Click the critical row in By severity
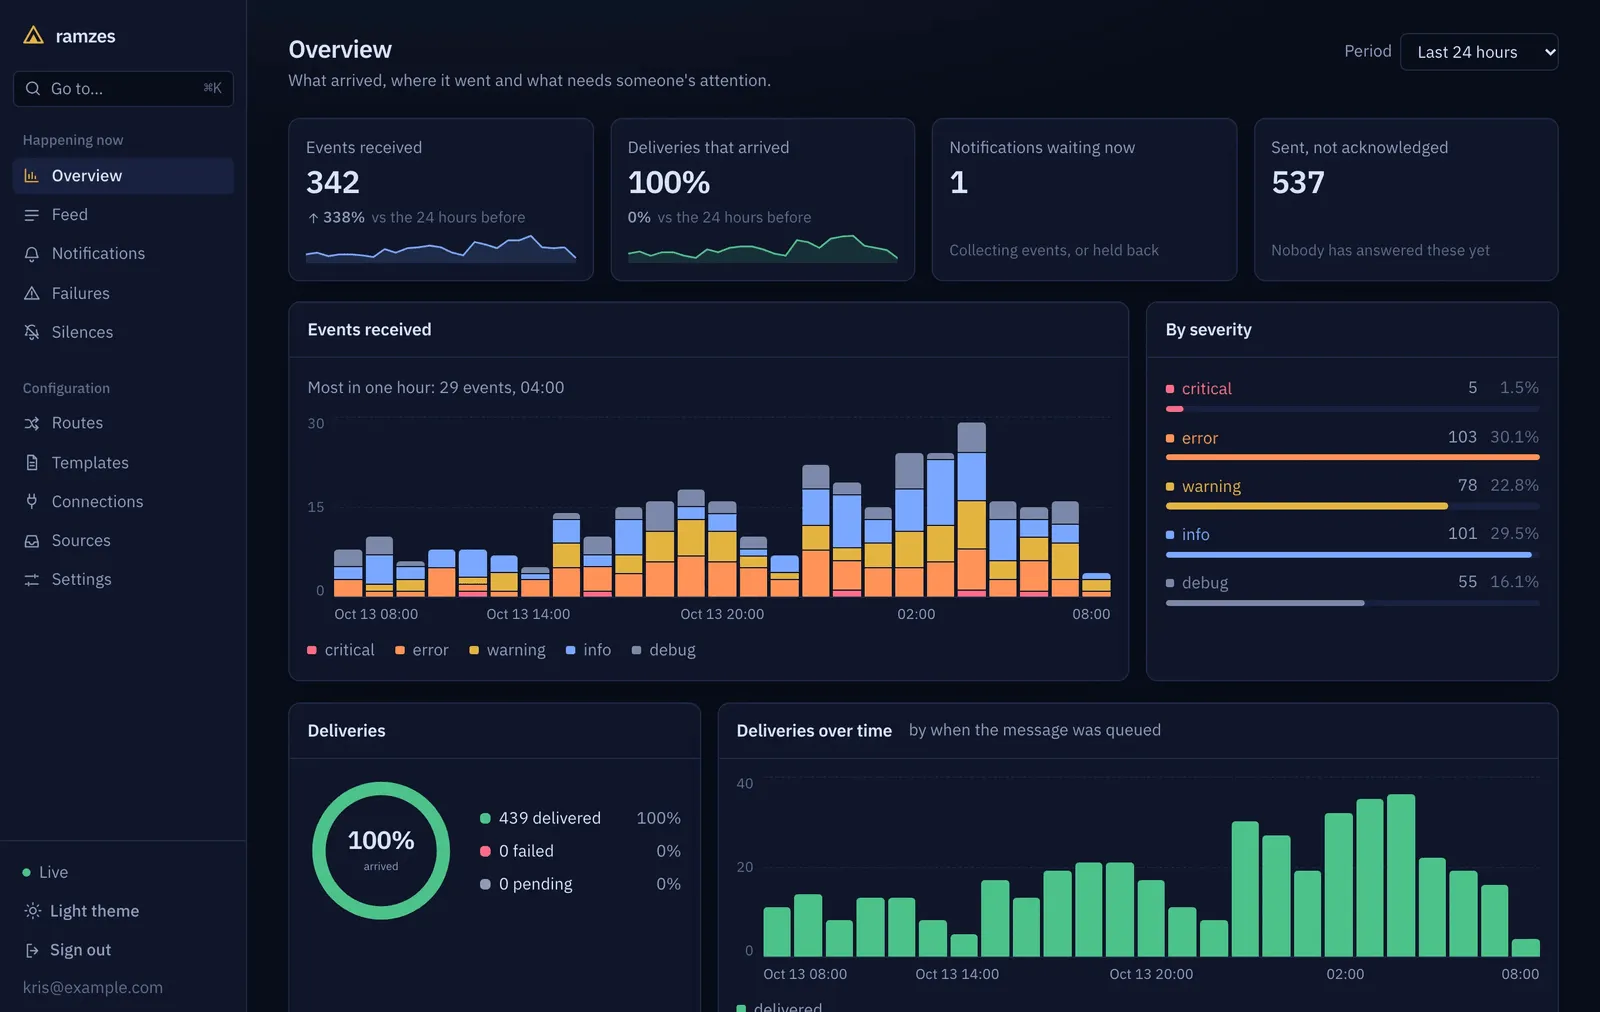The height and width of the screenshot is (1012, 1600). [1352, 395]
